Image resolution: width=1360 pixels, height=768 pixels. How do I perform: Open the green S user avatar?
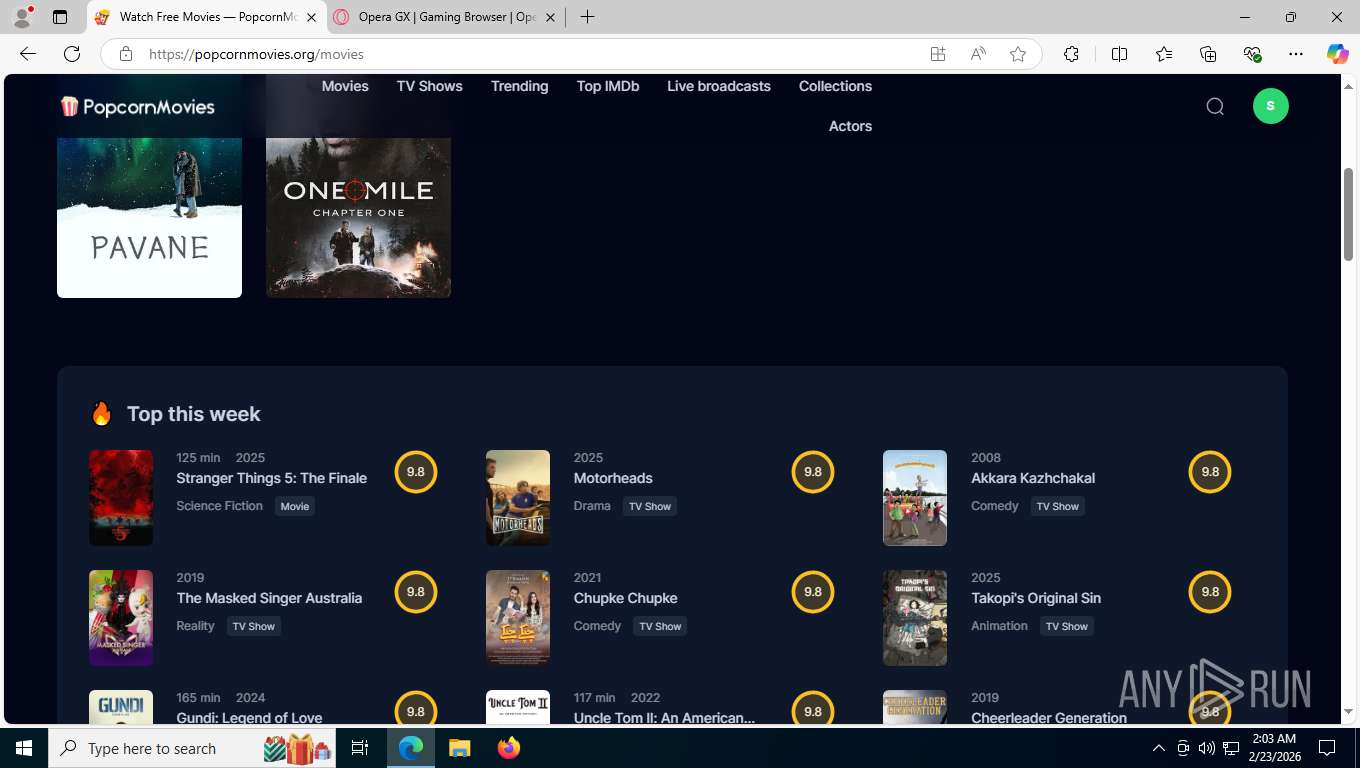tap(1270, 106)
